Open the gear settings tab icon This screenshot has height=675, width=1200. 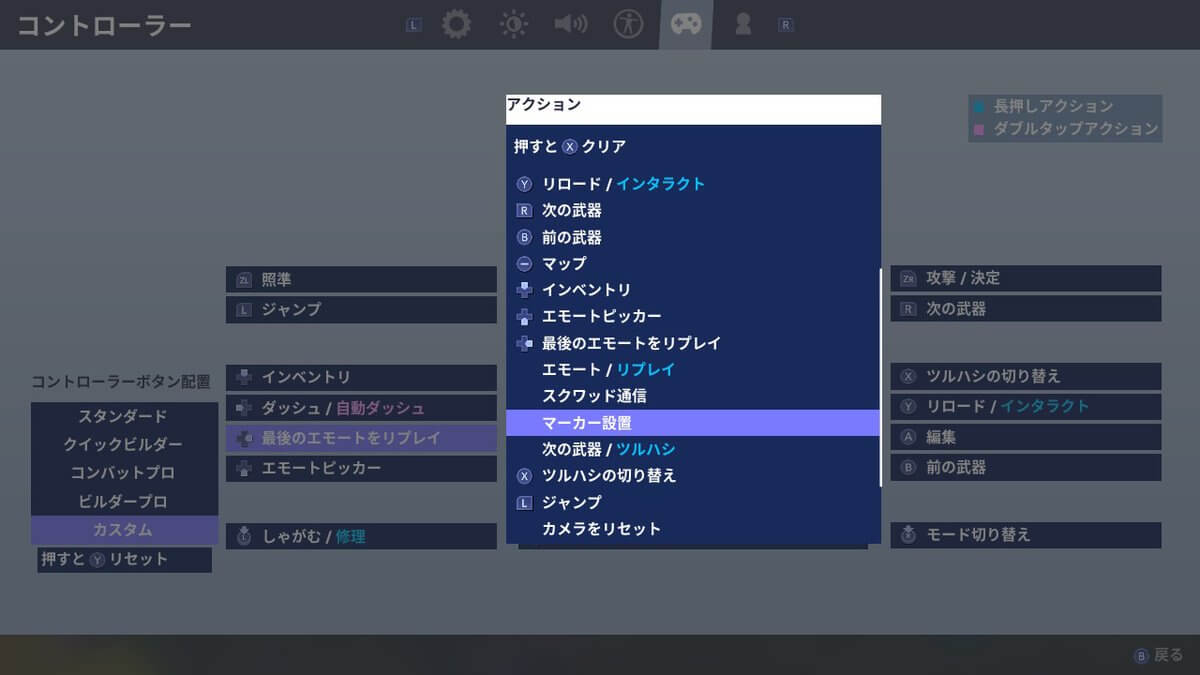pos(456,24)
